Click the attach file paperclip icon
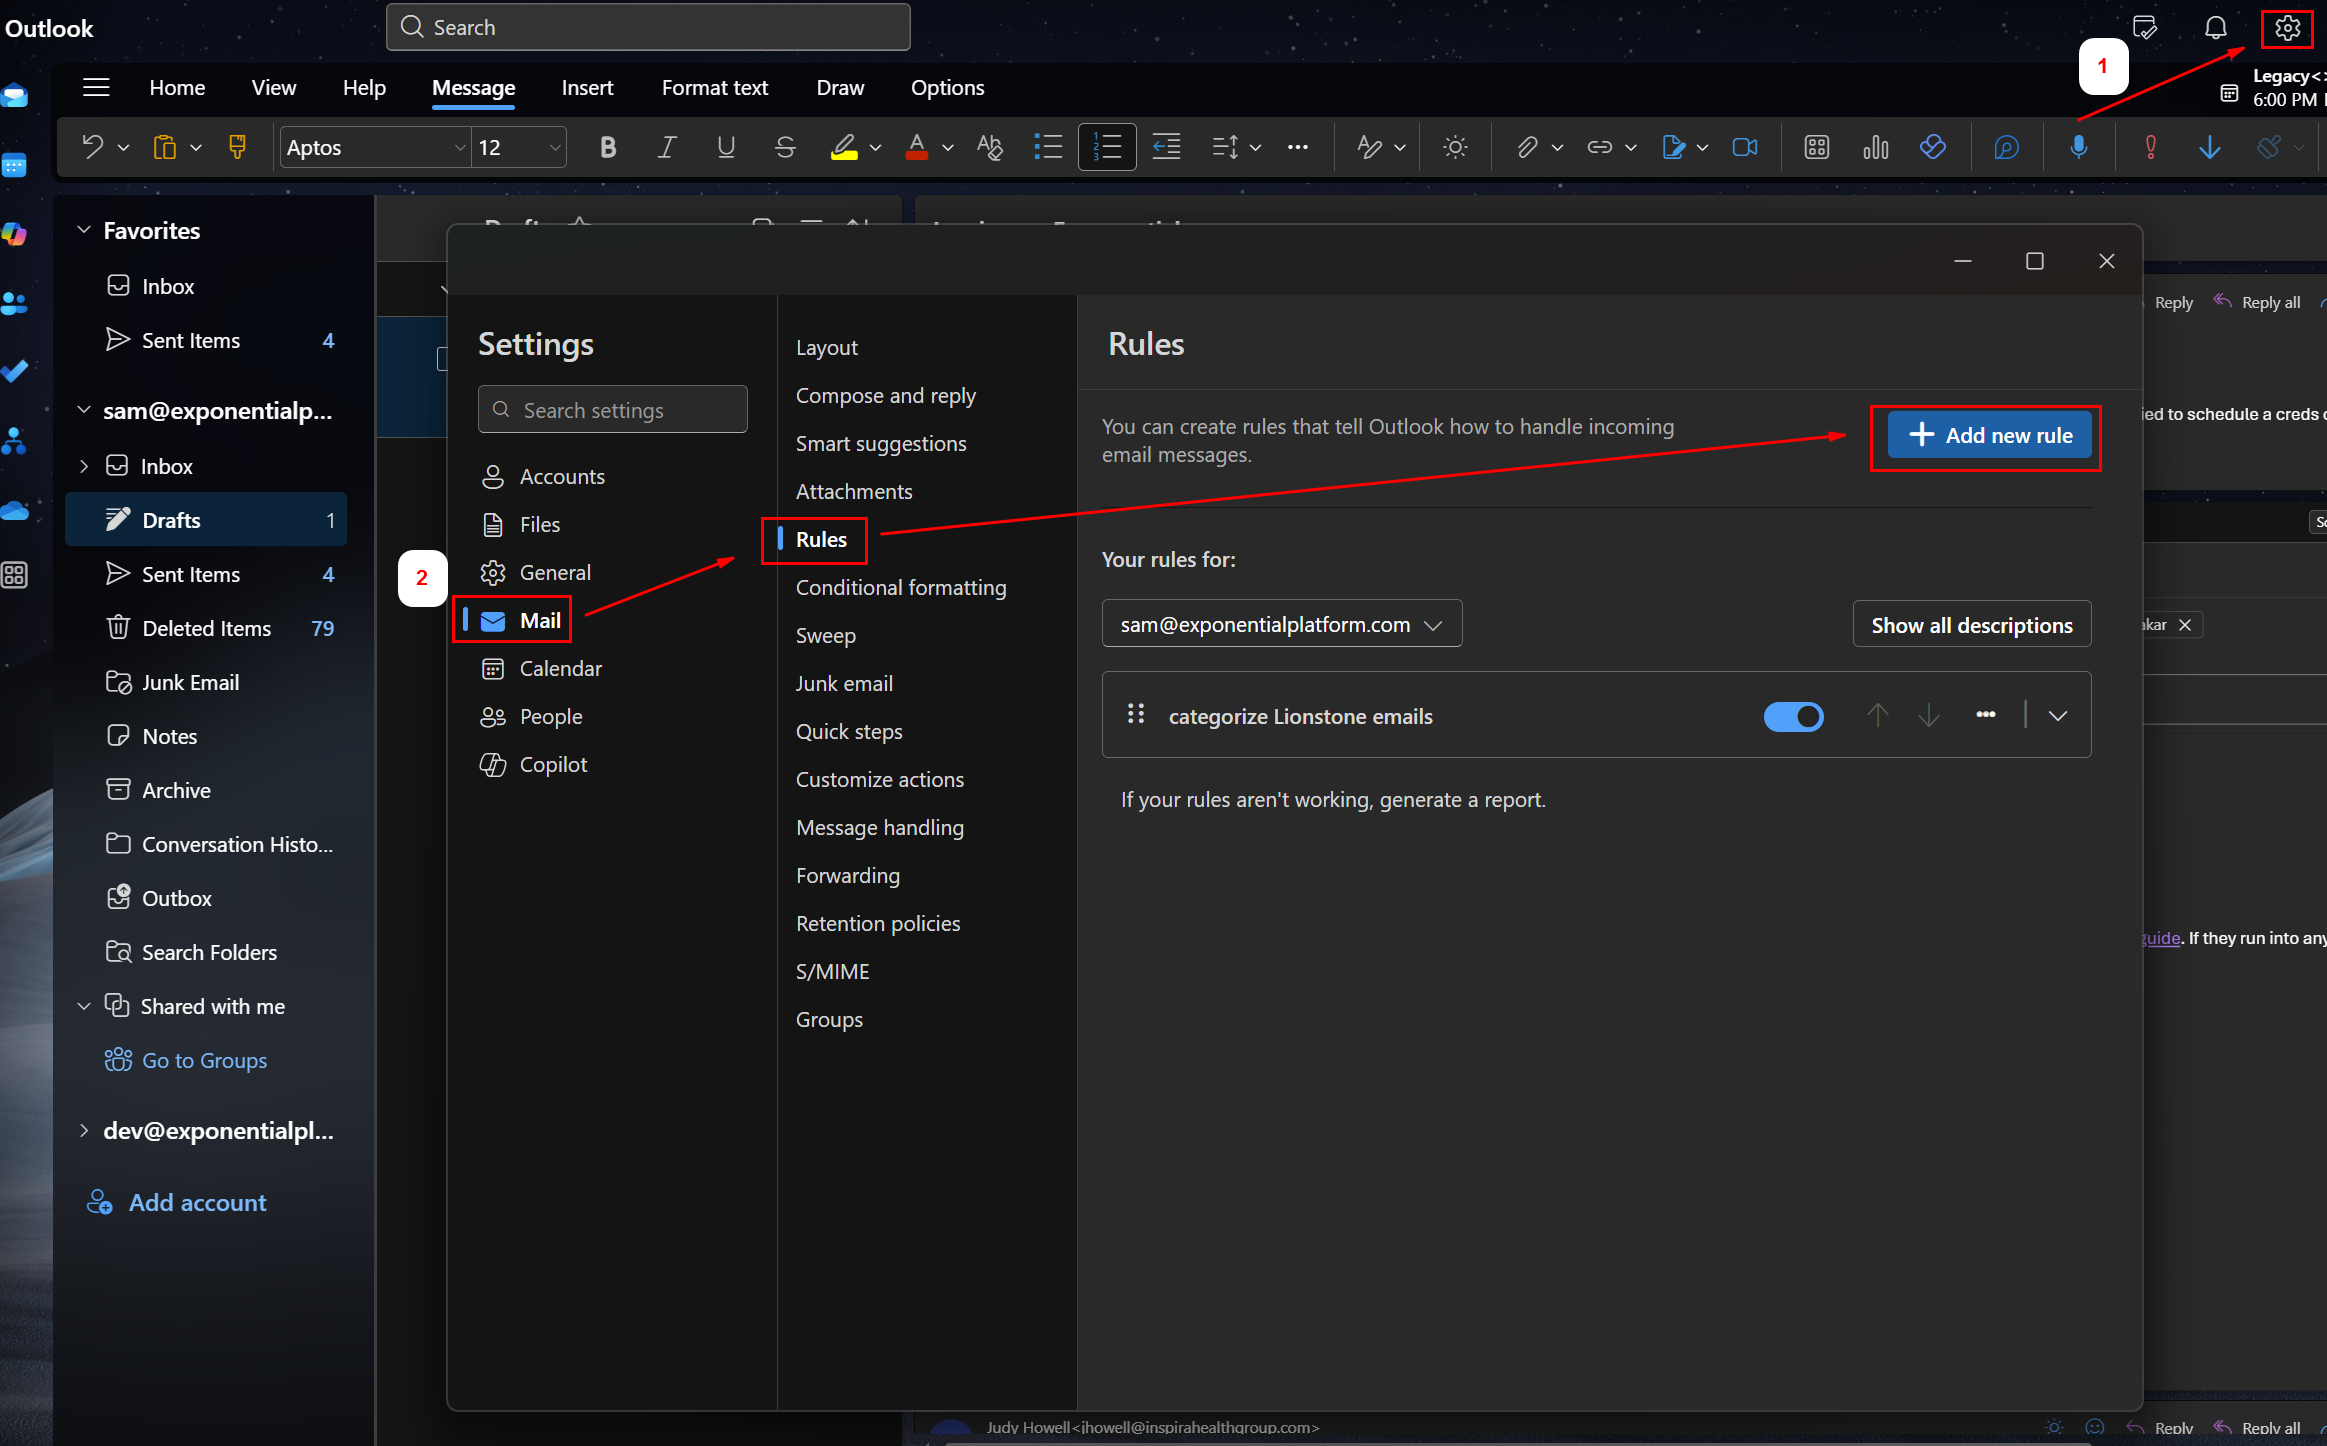 [1526, 148]
